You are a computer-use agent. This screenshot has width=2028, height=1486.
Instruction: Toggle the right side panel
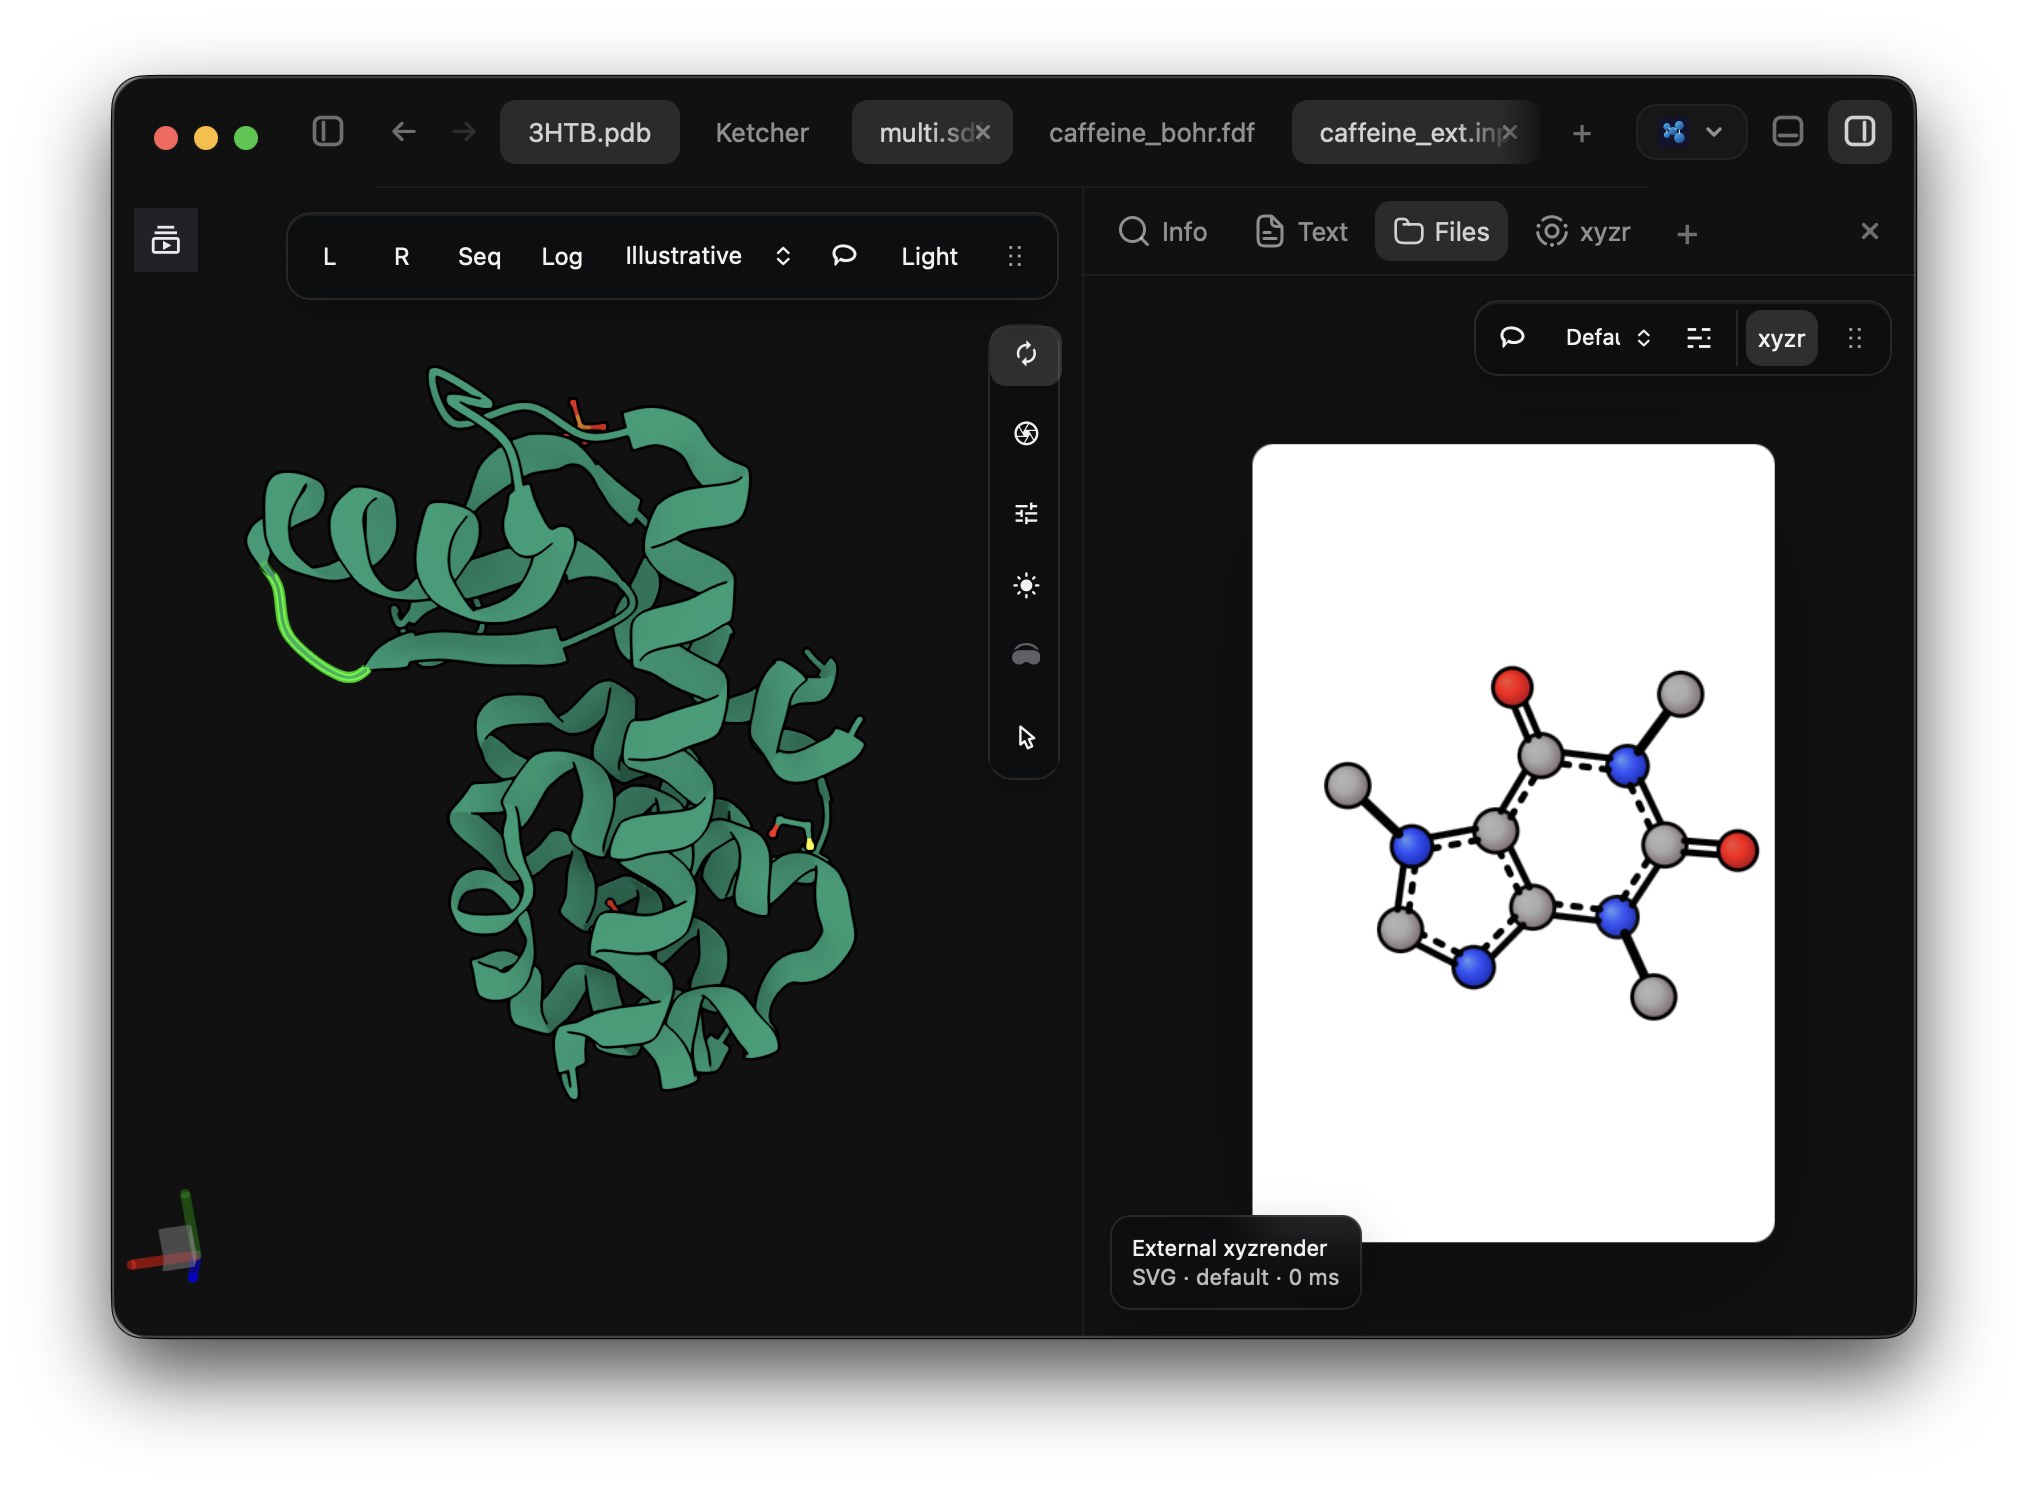click(x=1859, y=132)
